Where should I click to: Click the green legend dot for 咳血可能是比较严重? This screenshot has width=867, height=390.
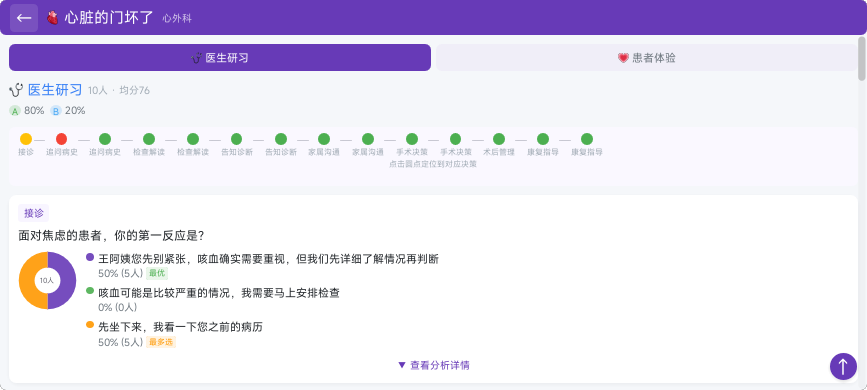pyautogui.click(x=90, y=290)
